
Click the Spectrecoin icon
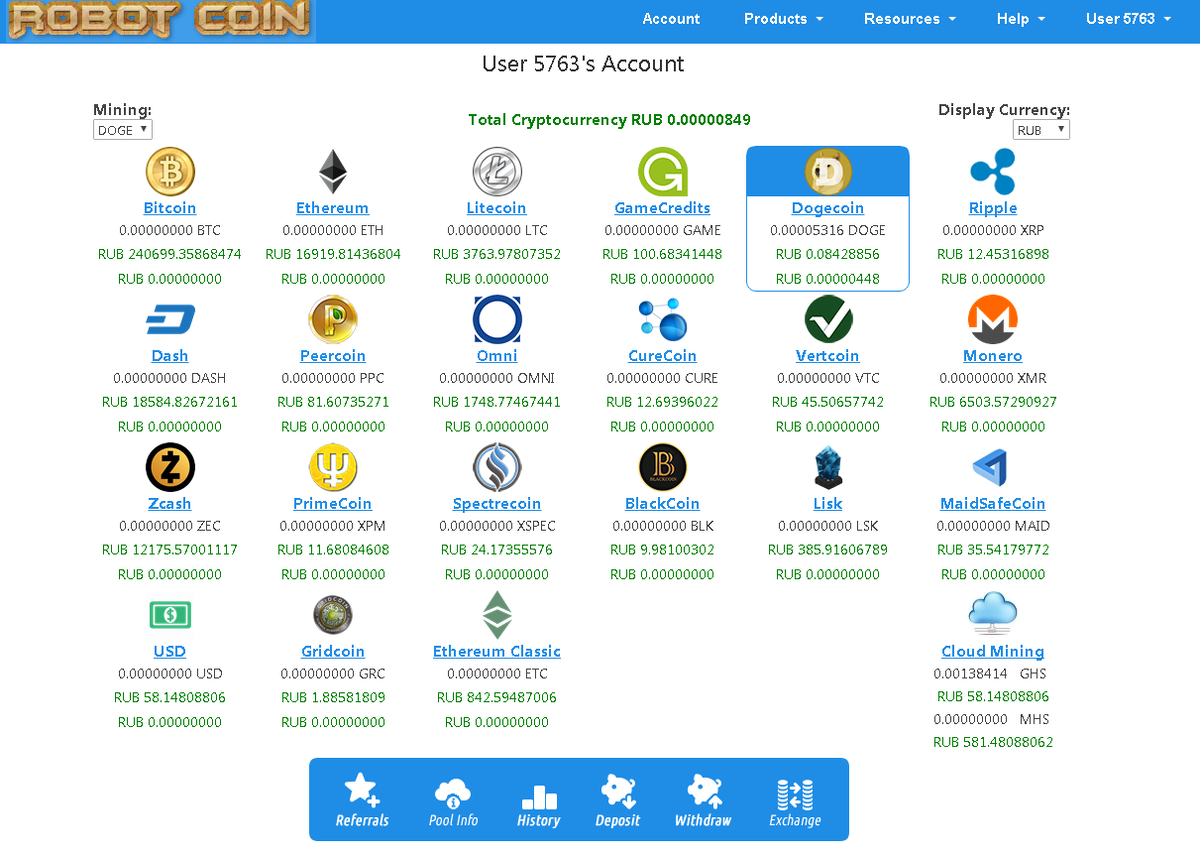coord(497,468)
